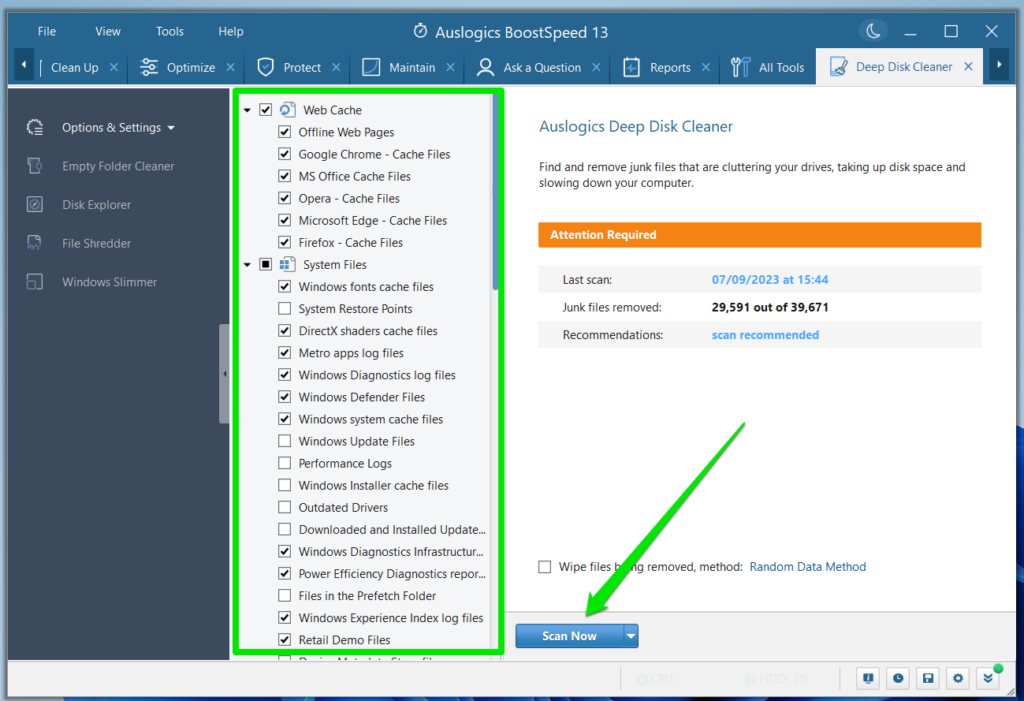This screenshot has width=1024, height=701.
Task: Open the scheduler clock icon in the status bar
Action: (x=897, y=678)
